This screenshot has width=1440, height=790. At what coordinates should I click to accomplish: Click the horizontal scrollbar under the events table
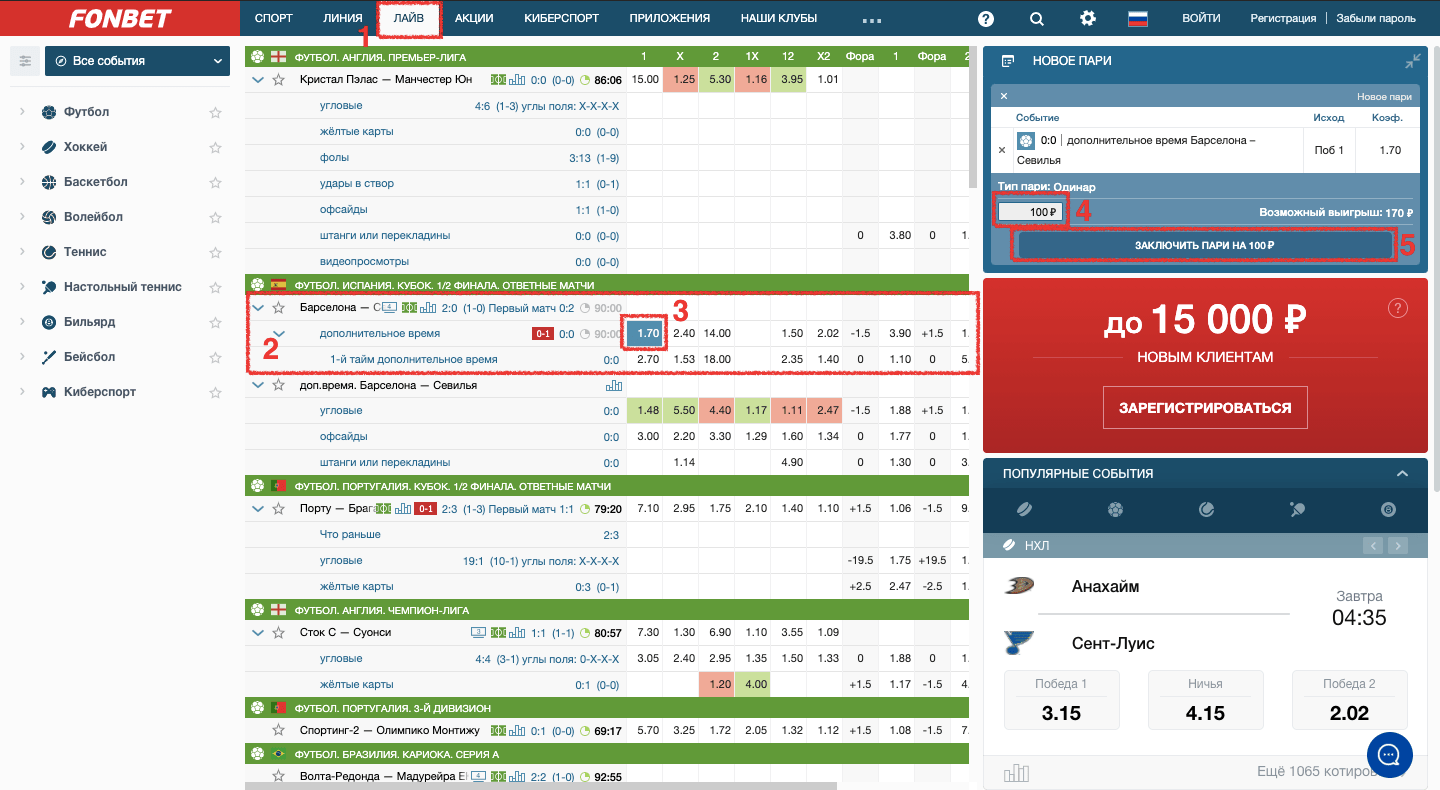point(540,785)
